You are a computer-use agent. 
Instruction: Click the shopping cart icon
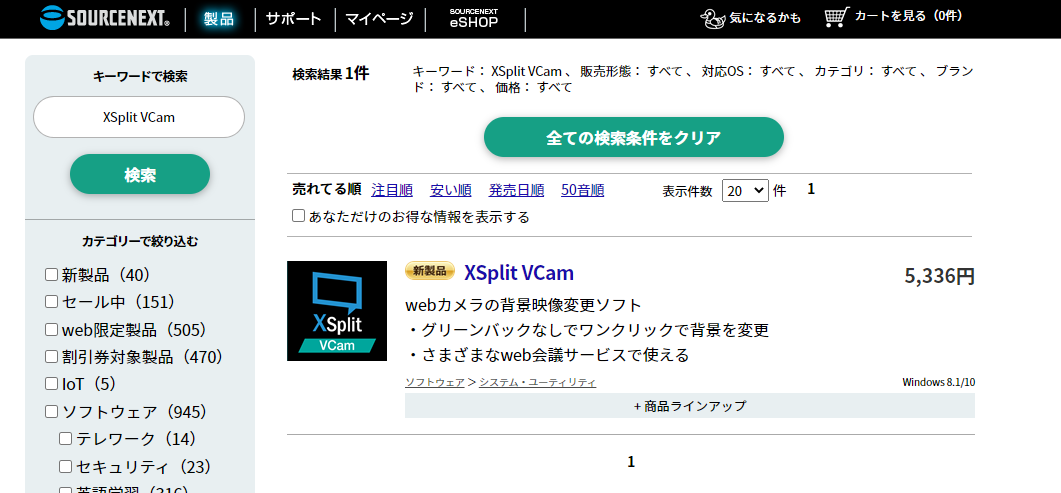coord(837,17)
